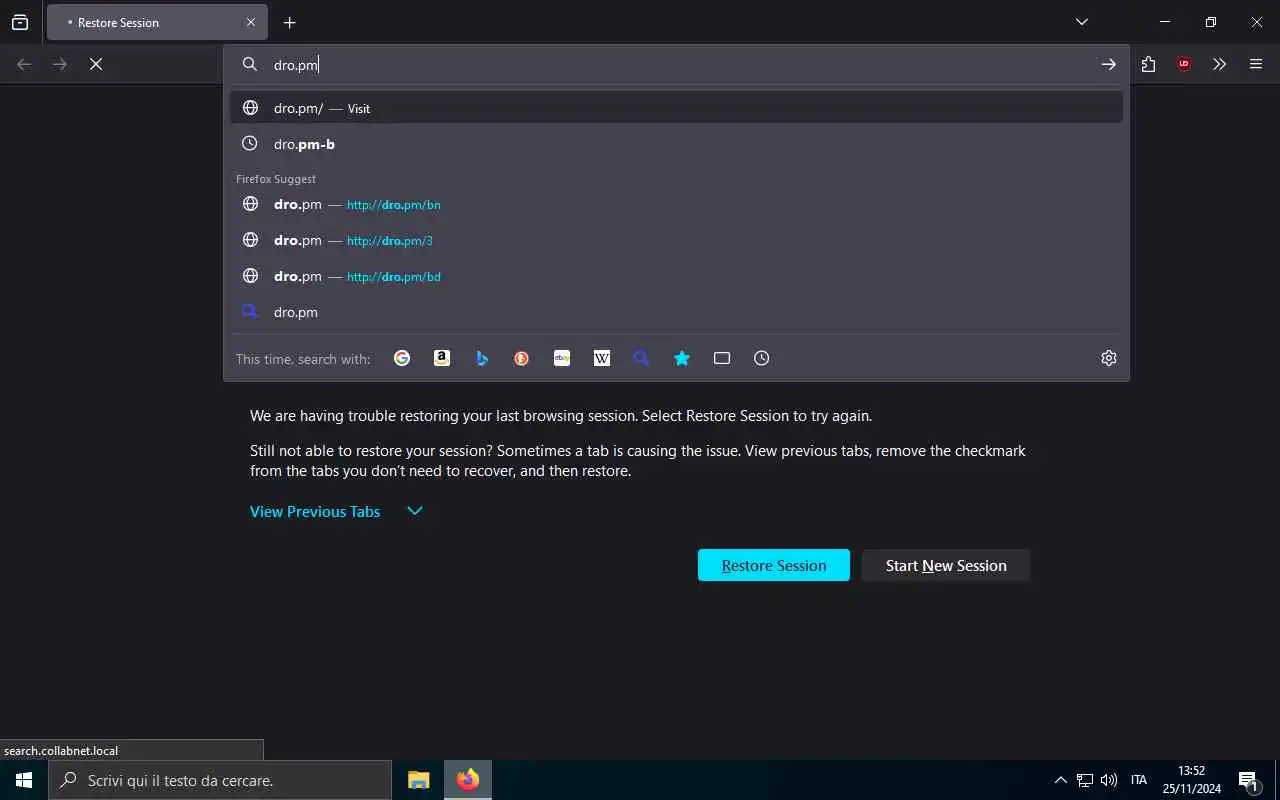This screenshot has width=1280, height=800.
Task: Search with Amazon one-off engine
Action: point(442,358)
